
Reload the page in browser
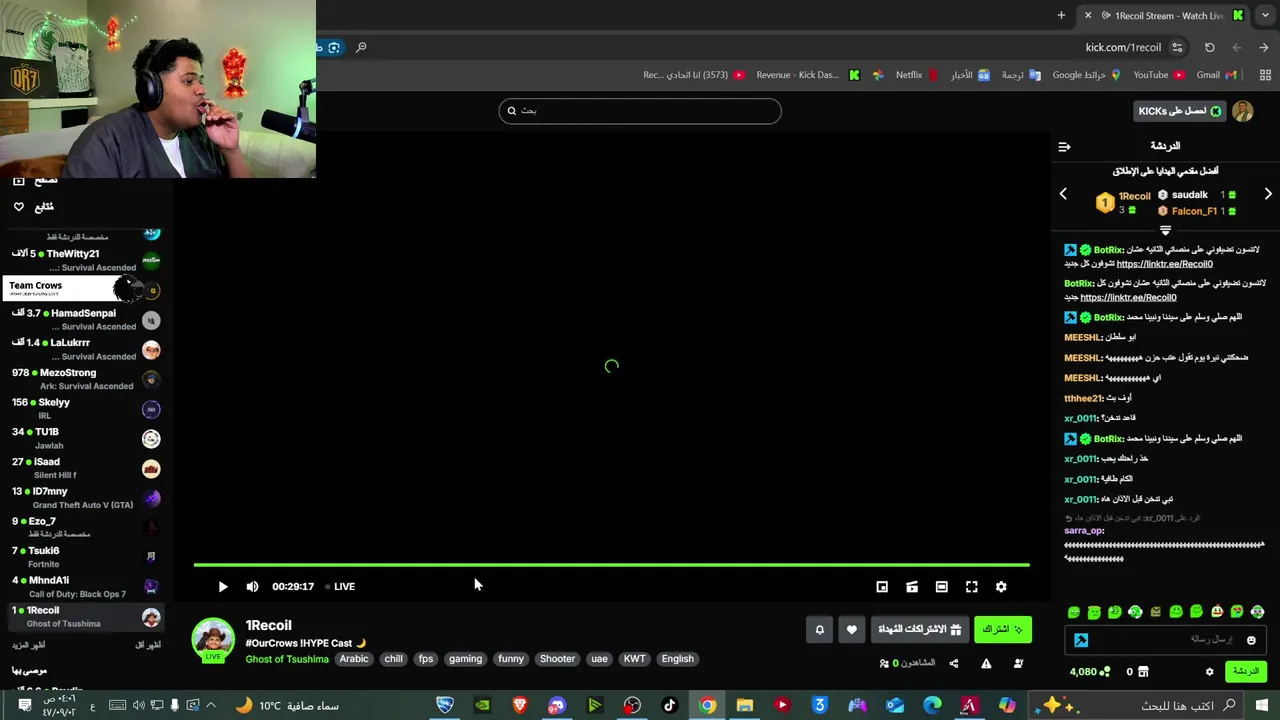coord(1209,47)
